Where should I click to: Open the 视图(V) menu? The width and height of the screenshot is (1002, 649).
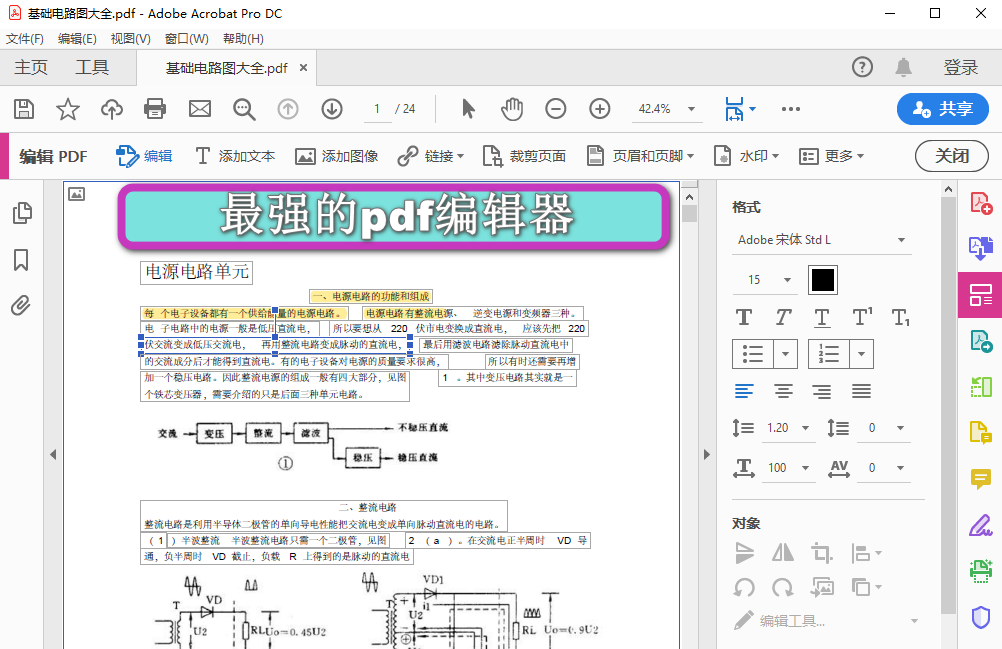tap(130, 39)
